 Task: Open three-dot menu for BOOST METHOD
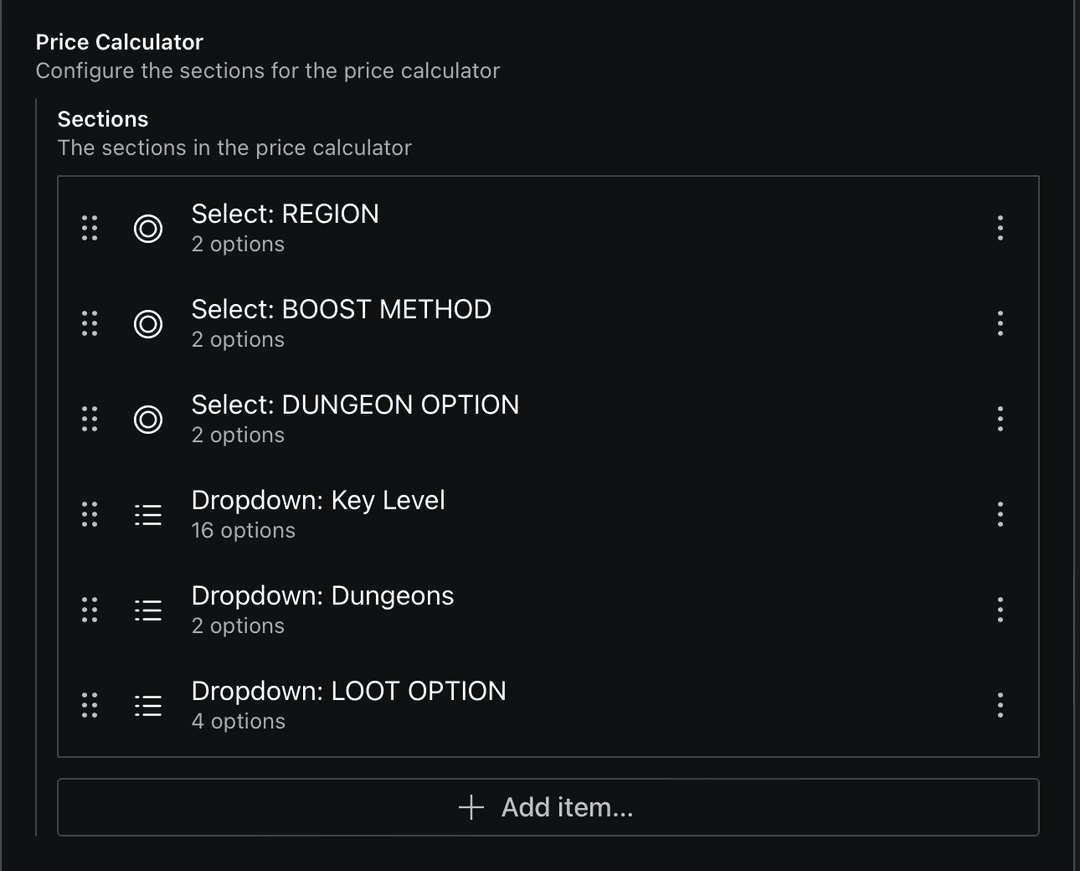[x=1000, y=323]
